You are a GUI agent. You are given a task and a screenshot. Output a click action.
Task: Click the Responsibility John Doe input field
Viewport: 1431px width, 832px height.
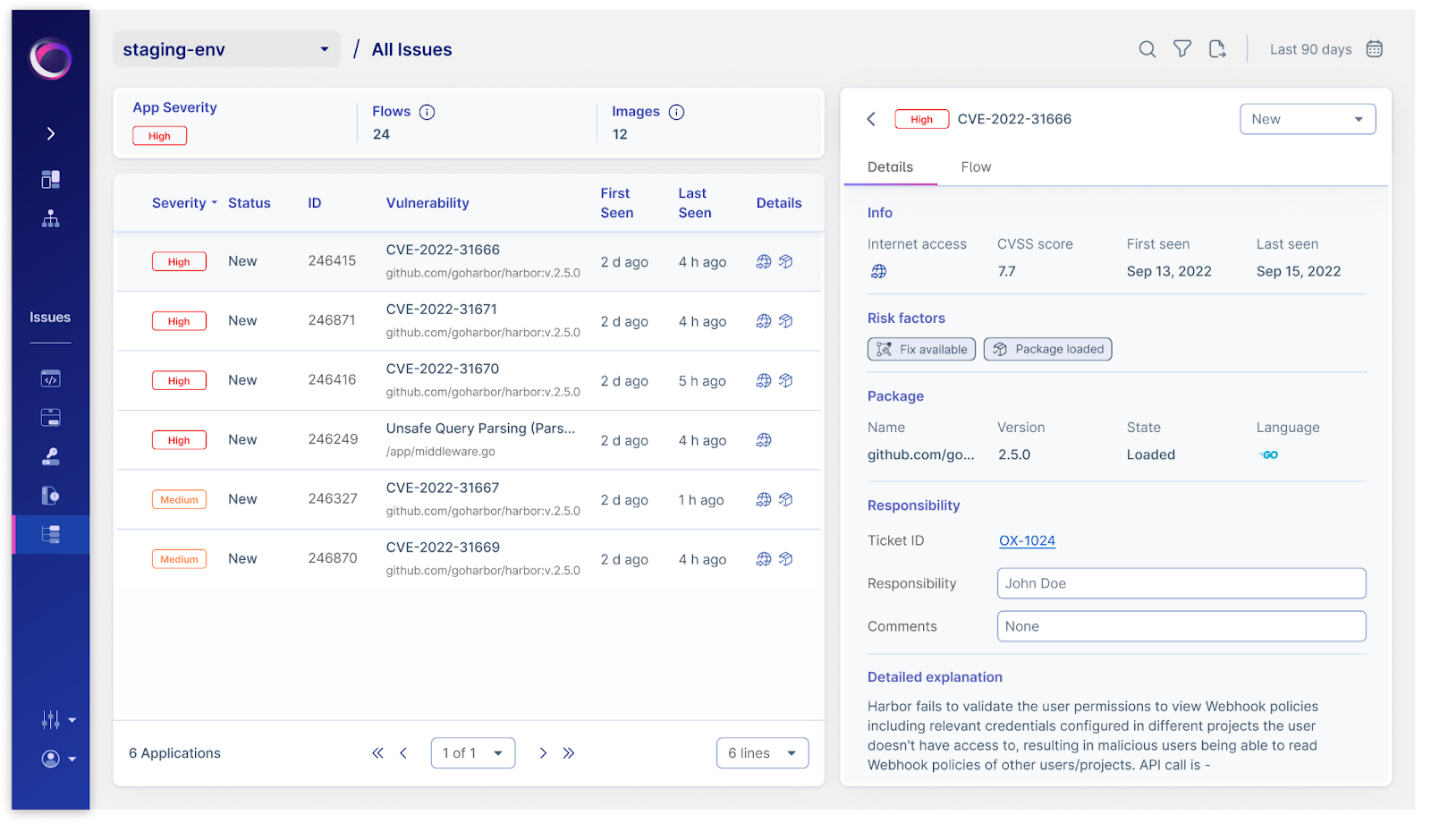(1181, 583)
